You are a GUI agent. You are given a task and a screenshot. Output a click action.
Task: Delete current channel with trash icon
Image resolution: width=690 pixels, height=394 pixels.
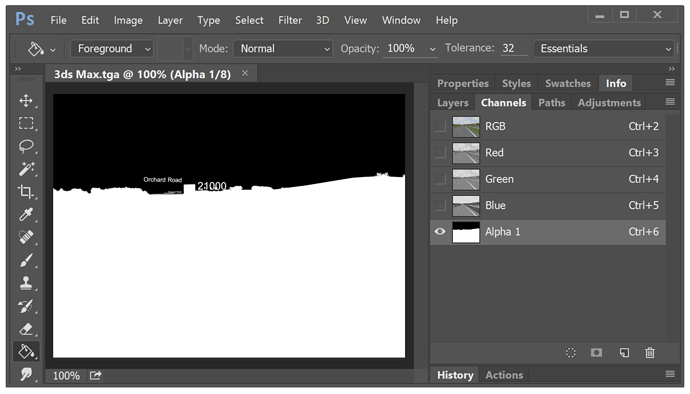[650, 353]
